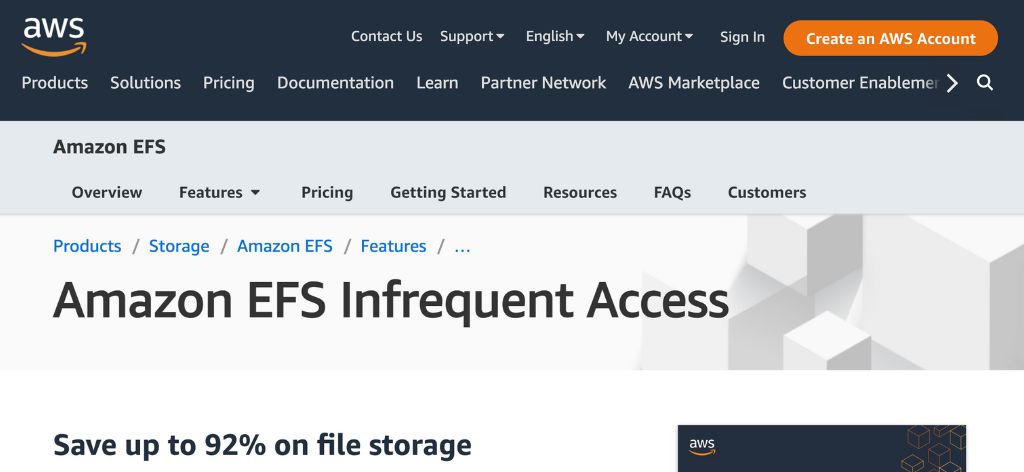Open the AWS promo thumbnail card
Screen dimensions: 1024x472
(821, 448)
